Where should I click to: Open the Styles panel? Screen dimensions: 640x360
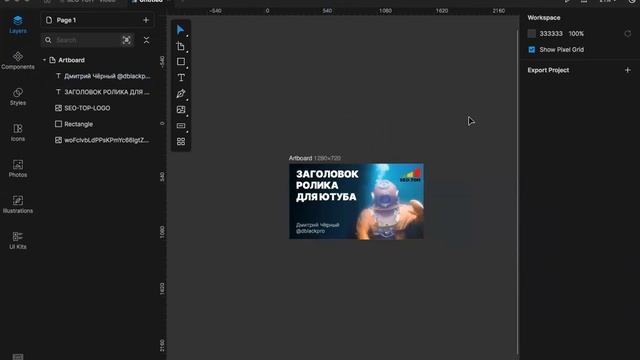coord(18,96)
